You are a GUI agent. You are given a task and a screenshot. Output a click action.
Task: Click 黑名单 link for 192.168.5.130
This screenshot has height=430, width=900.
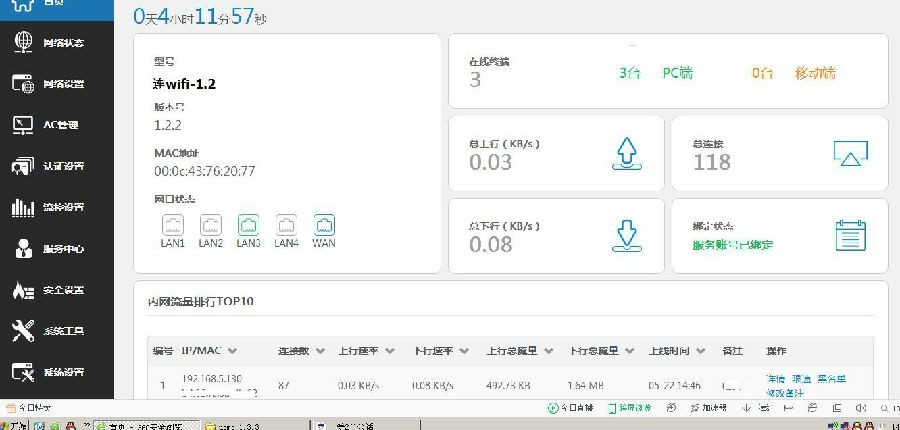(x=832, y=379)
